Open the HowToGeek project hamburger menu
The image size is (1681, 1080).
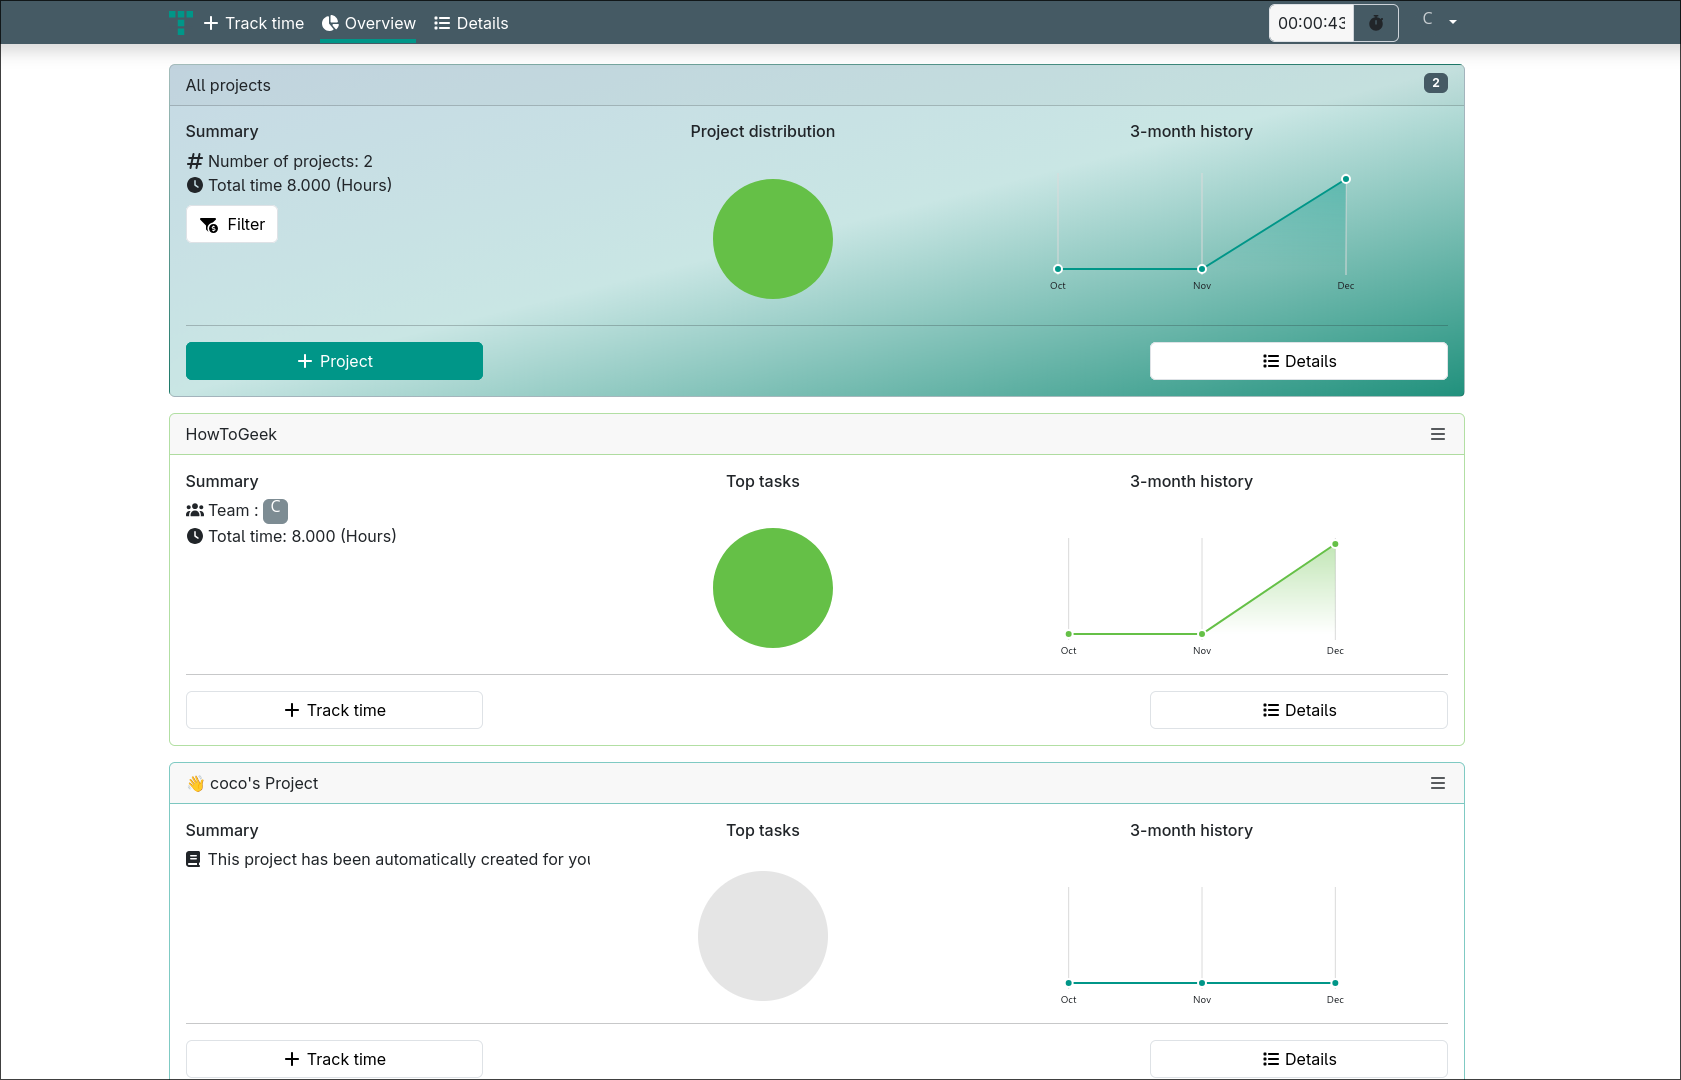point(1437,434)
